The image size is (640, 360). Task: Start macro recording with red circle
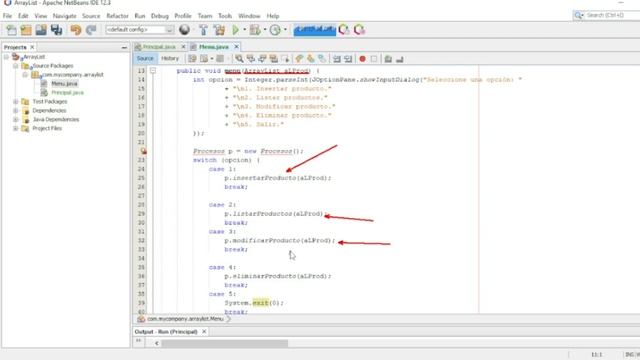[362, 59]
